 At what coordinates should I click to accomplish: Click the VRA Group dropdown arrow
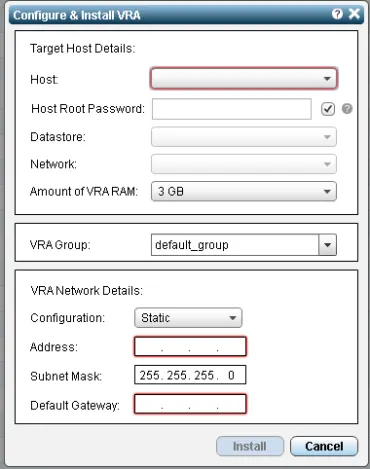tap(327, 245)
